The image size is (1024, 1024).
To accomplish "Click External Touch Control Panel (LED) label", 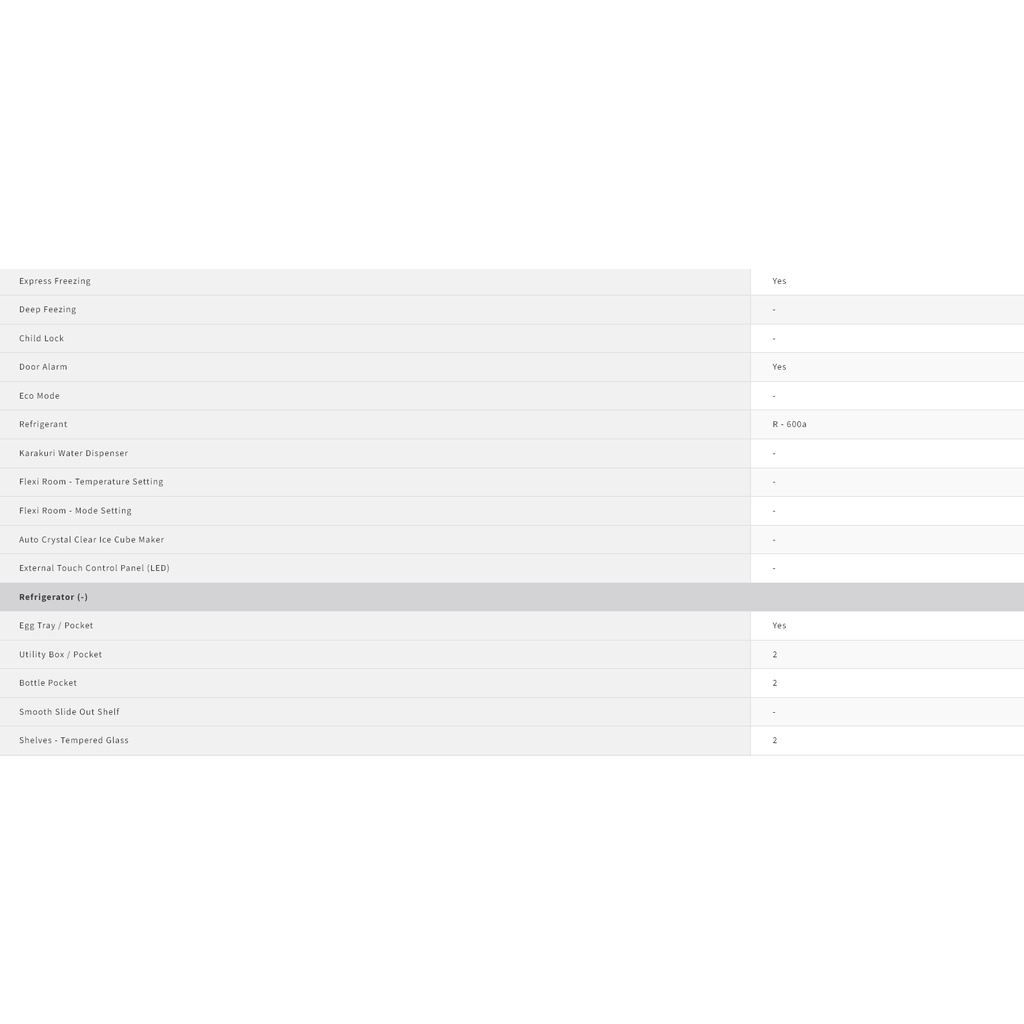I will coord(95,568).
